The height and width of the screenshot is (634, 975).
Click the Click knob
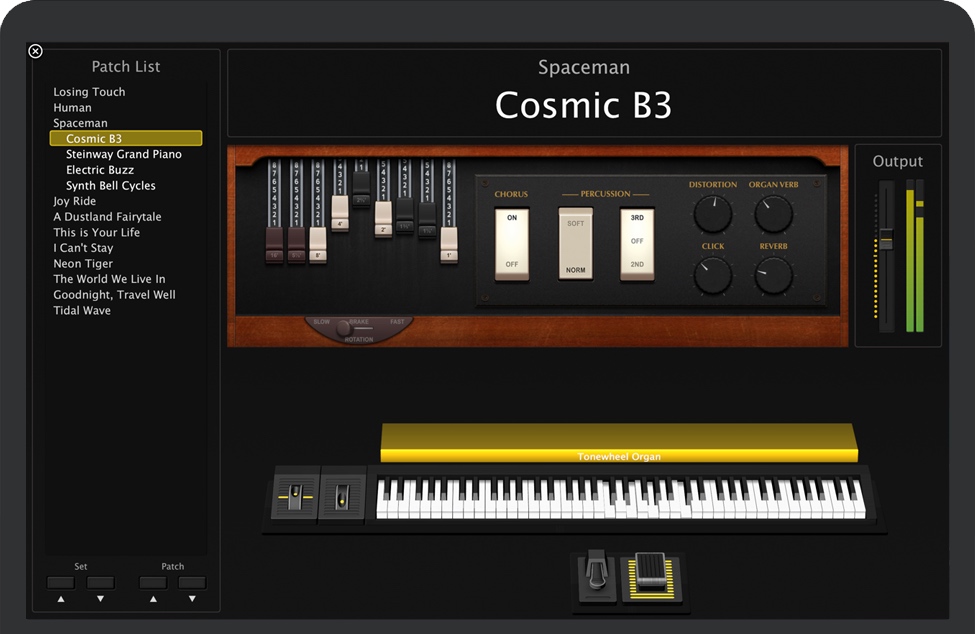coord(712,275)
